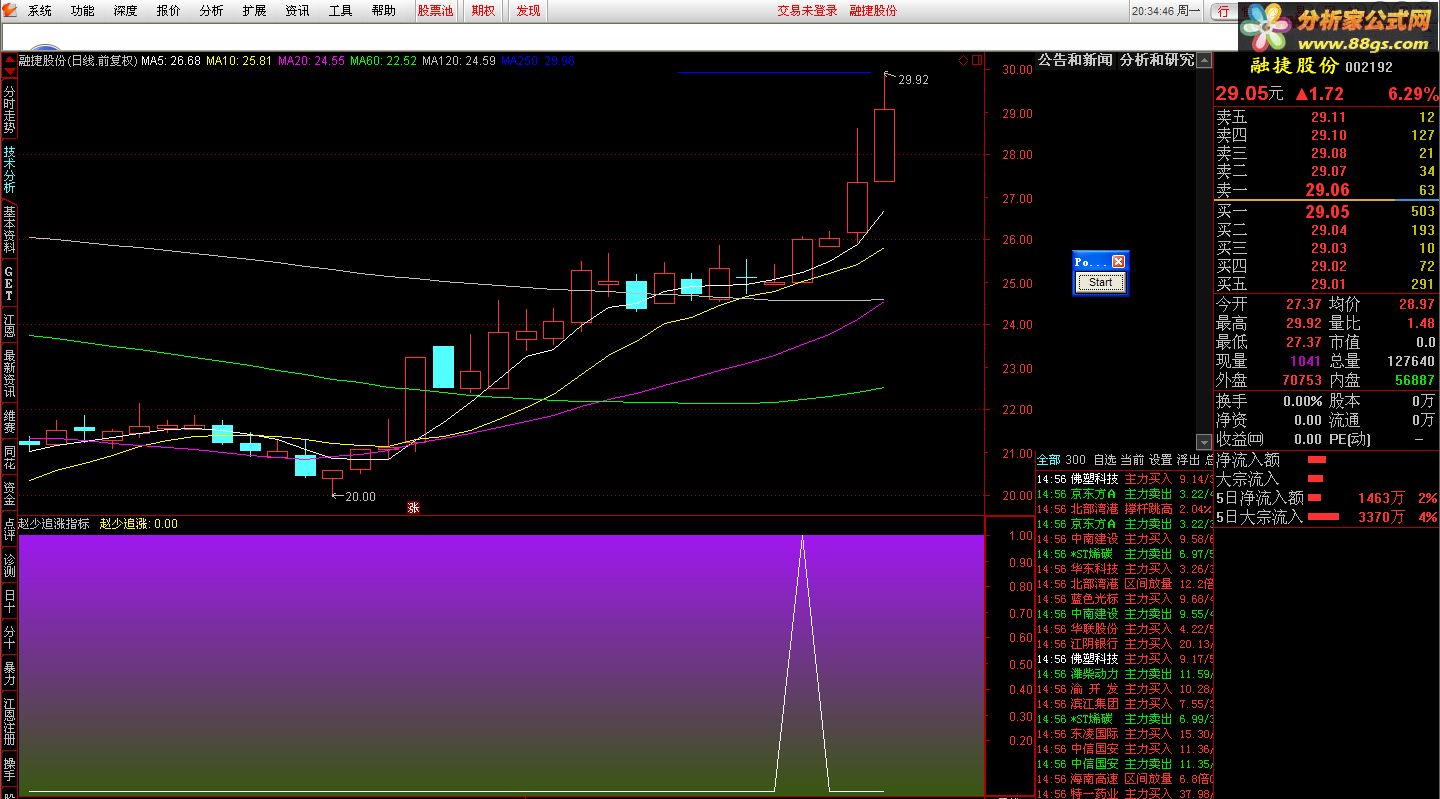Click the 东凌国际 主力买入 alert row
This screenshot has height=799, width=1440.
[1124, 734]
